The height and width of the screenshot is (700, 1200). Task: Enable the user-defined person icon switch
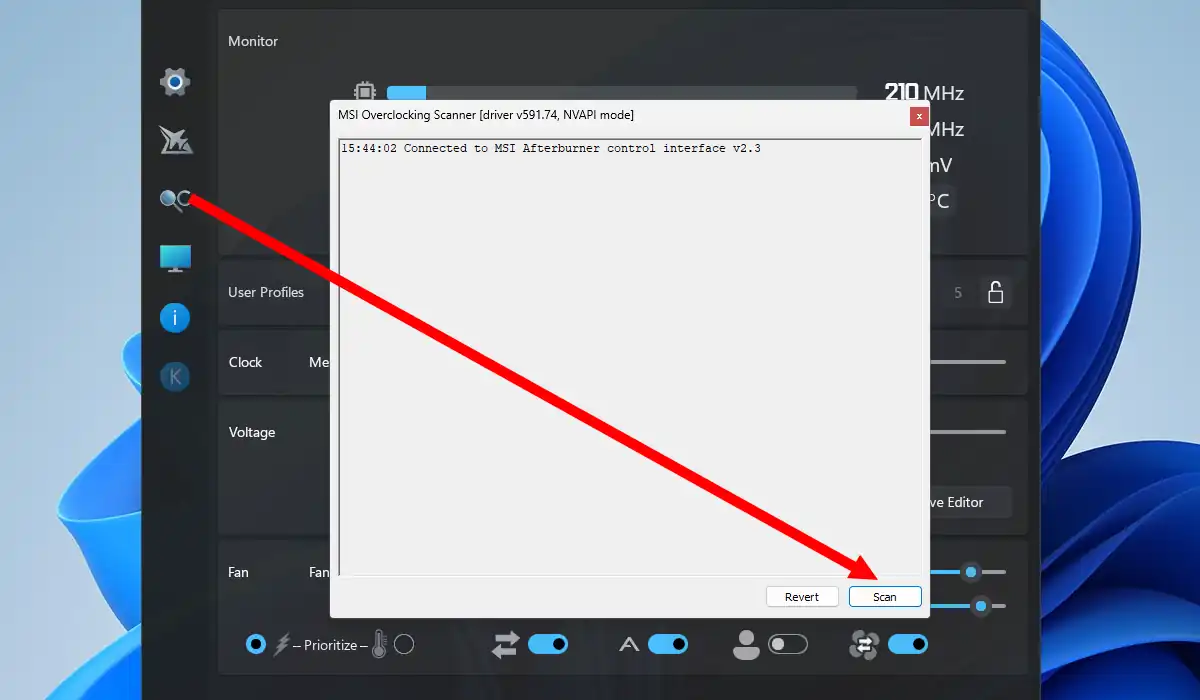pos(787,644)
